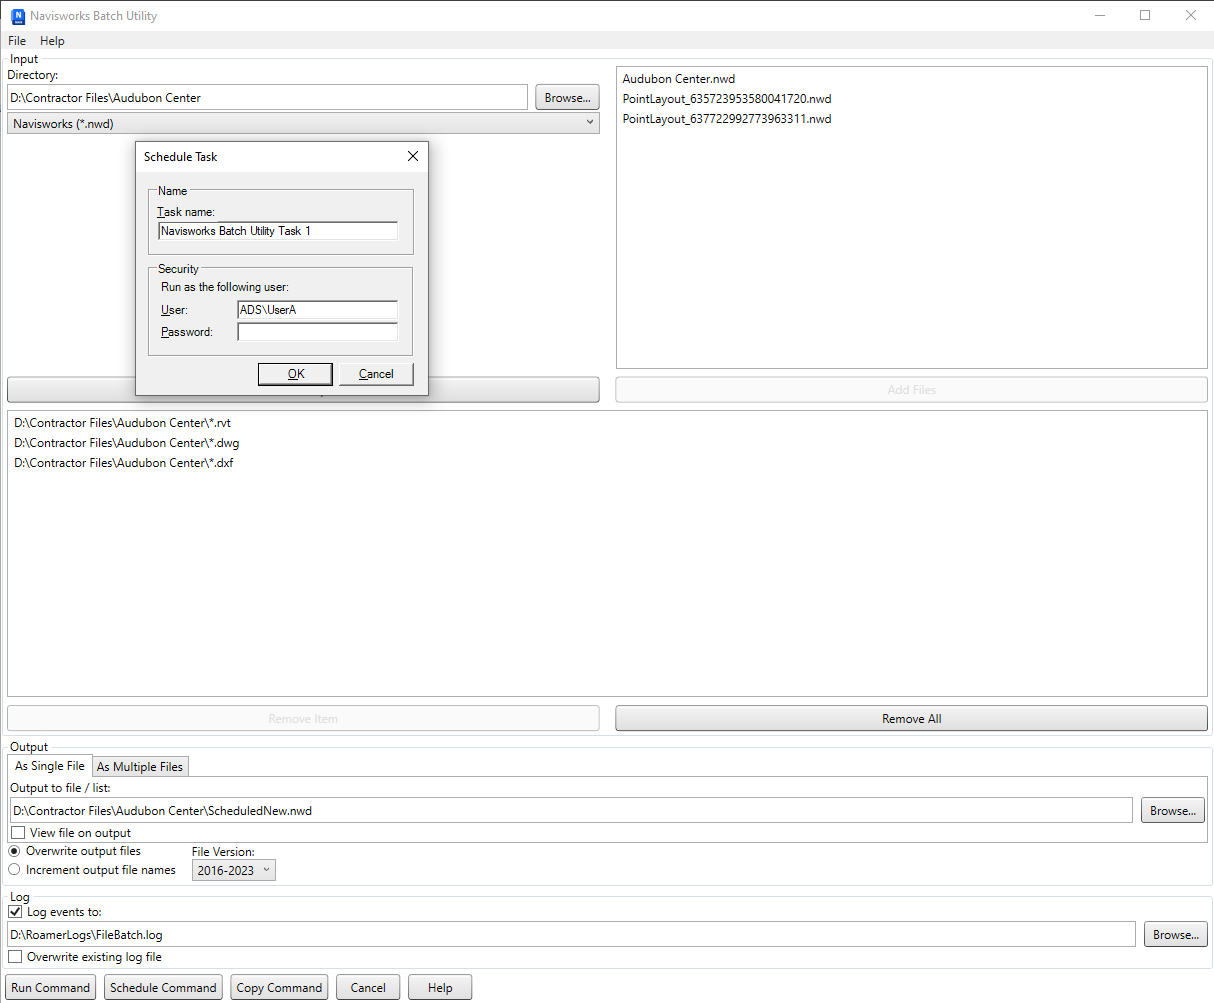Click the Copy Command button
The height and width of the screenshot is (1003, 1214).
(280, 987)
